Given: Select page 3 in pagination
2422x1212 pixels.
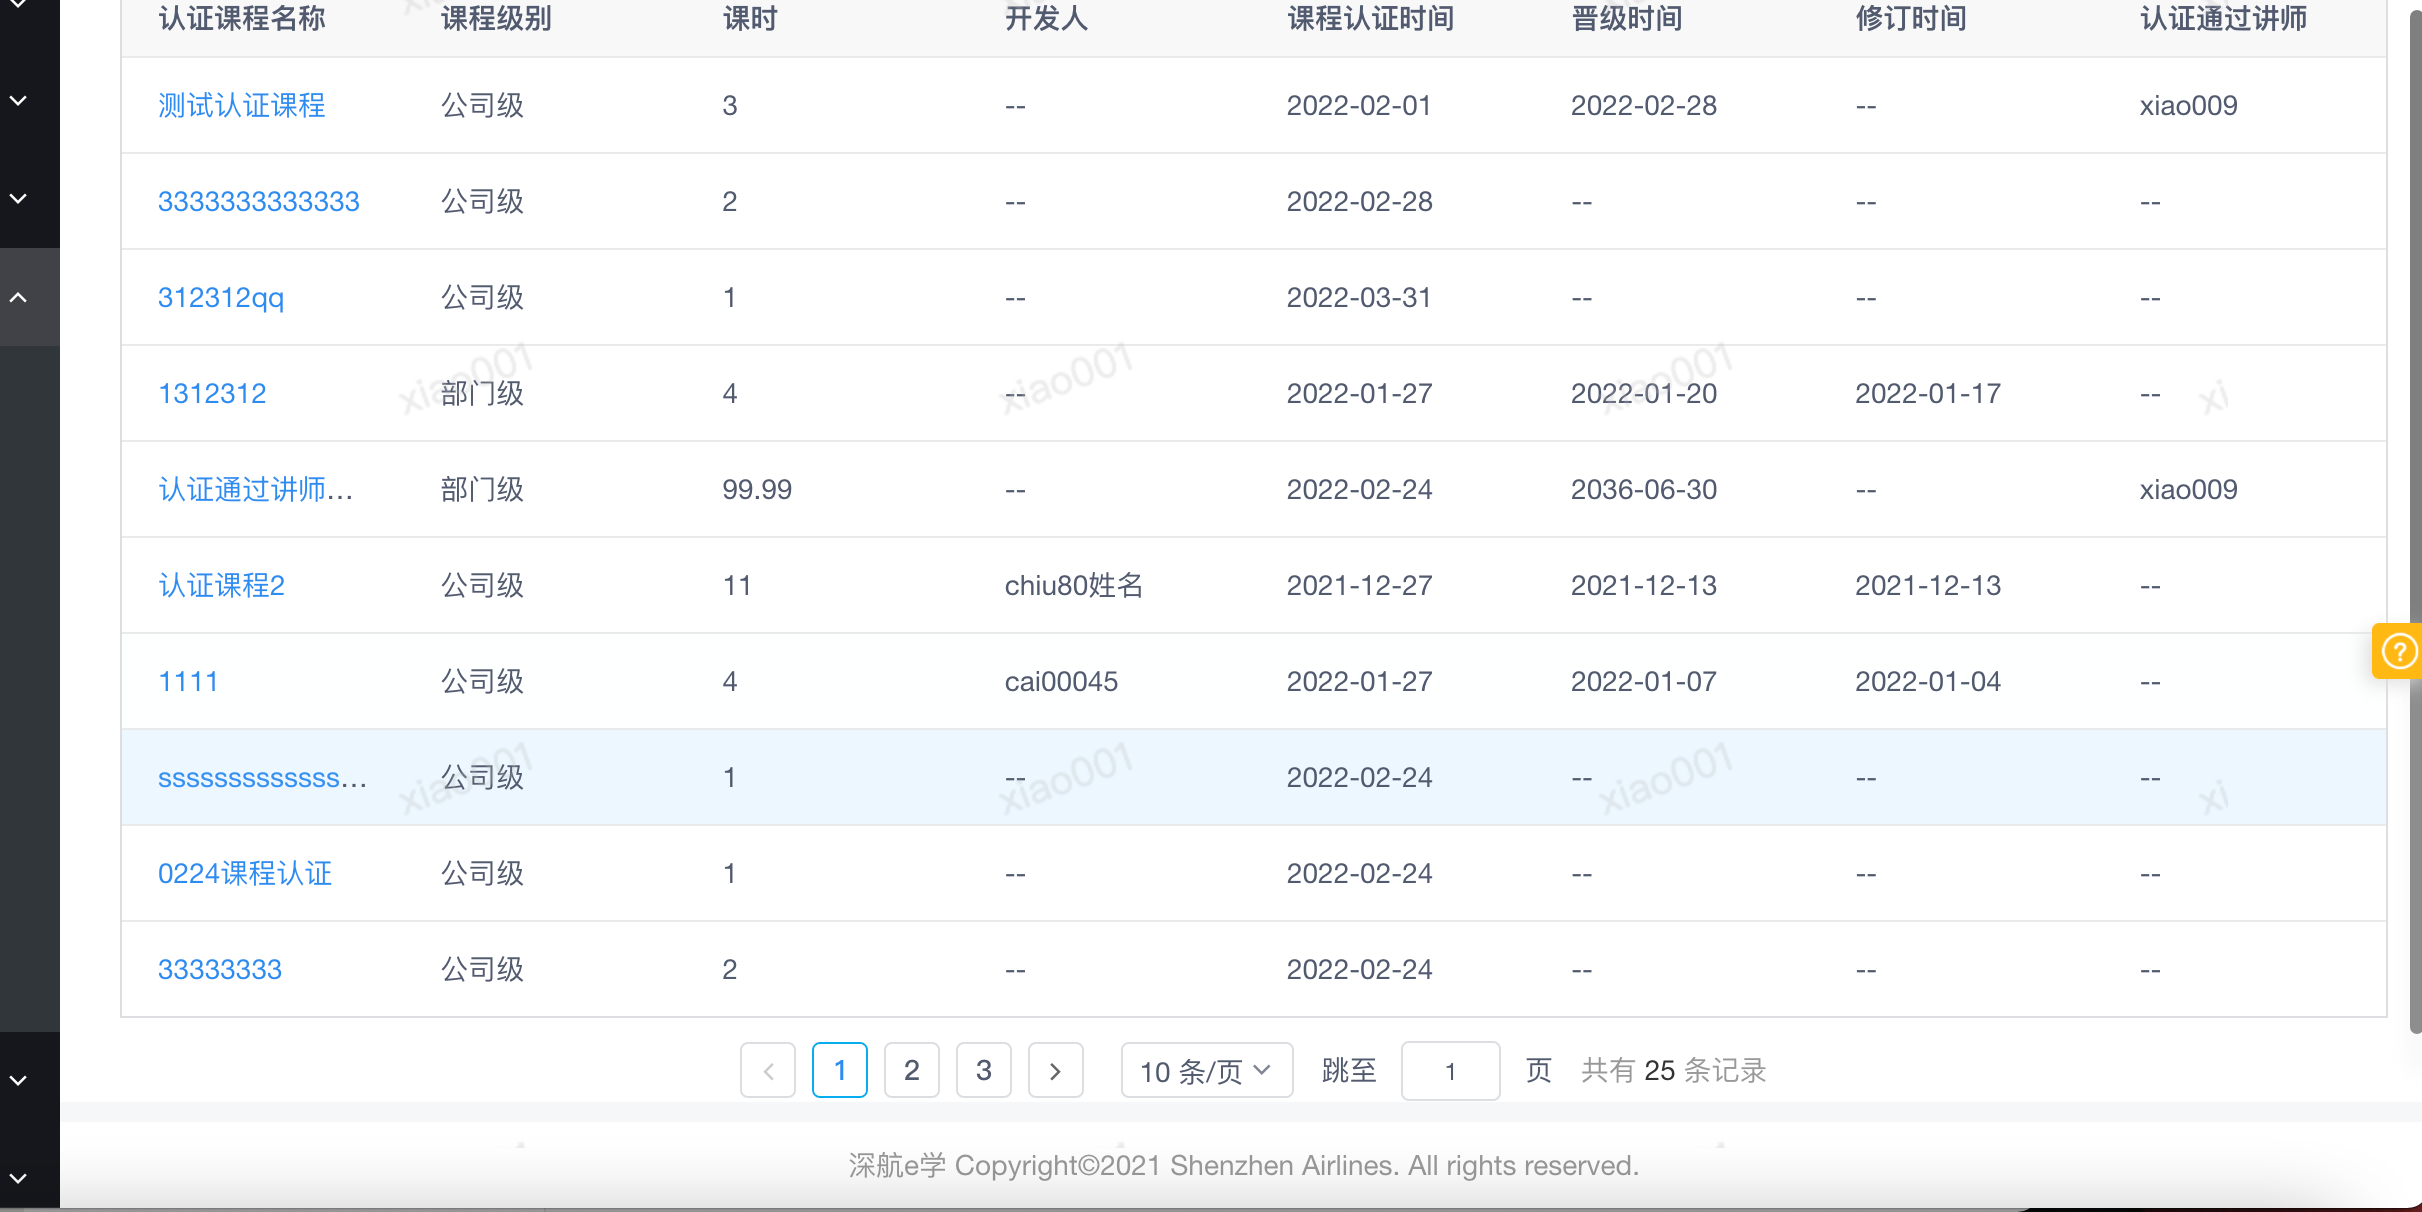Looking at the screenshot, I should 983,1071.
